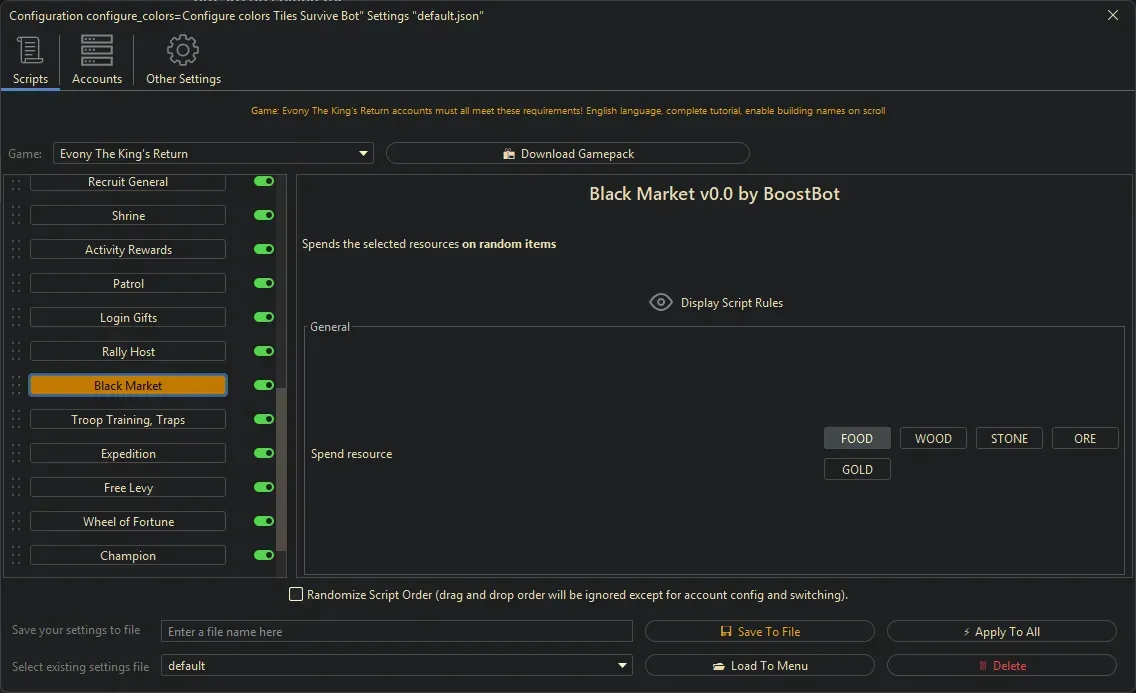Enable Randomize Script Order checkbox
The height and width of the screenshot is (693, 1136).
coord(296,594)
